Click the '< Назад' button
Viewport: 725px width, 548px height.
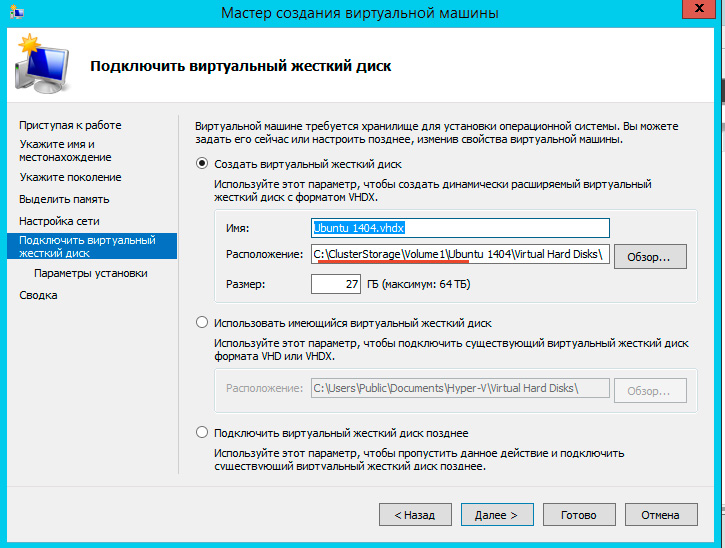pos(415,515)
